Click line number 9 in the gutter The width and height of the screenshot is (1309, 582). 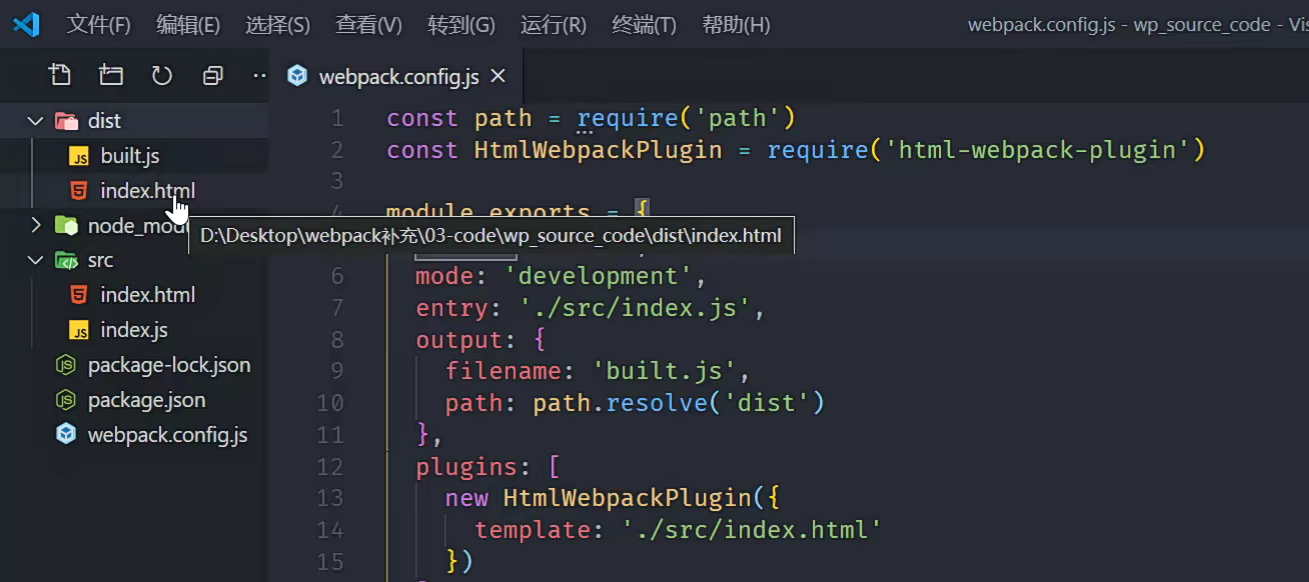(337, 371)
